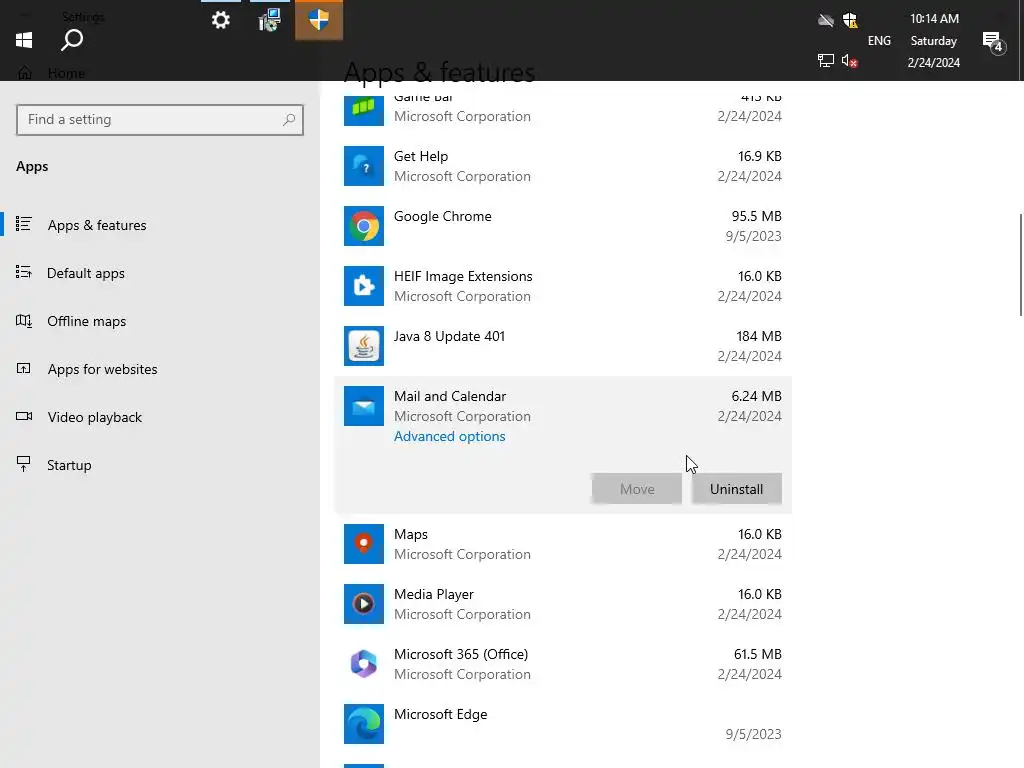
Task: Open the notification action center
Action: 993,43
